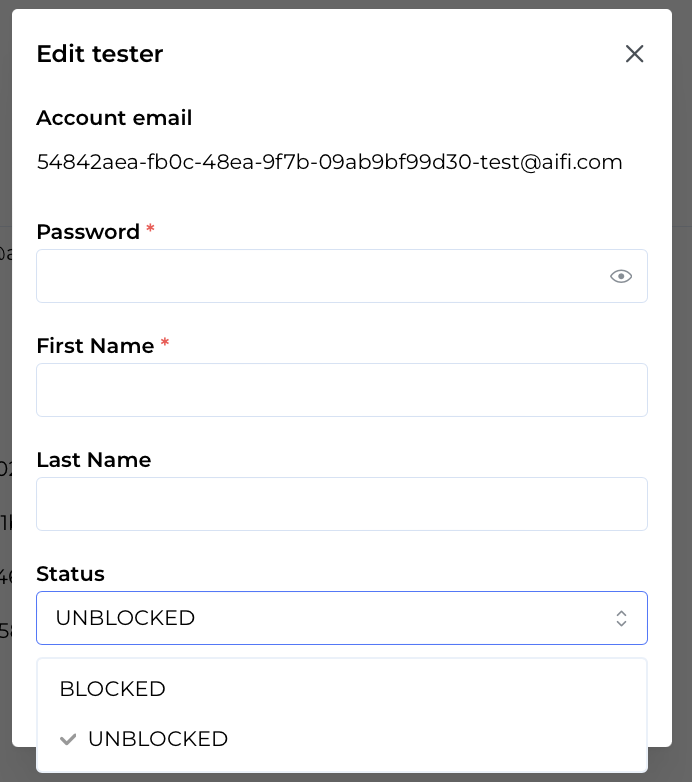The height and width of the screenshot is (782, 692).
Task: Close the Edit tester dialog
Action: point(634,54)
